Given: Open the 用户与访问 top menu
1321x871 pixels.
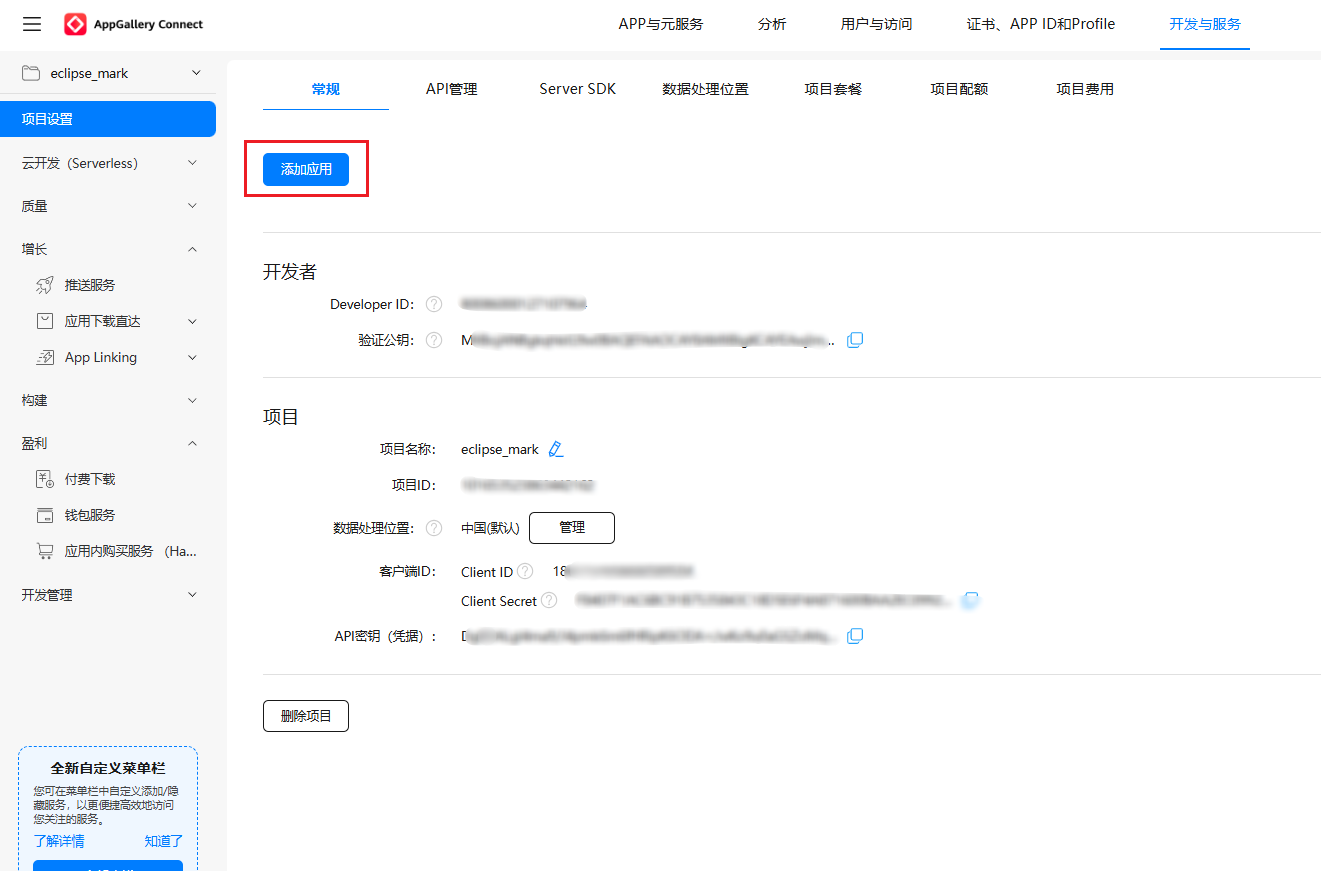Looking at the screenshot, I should coord(877,24).
